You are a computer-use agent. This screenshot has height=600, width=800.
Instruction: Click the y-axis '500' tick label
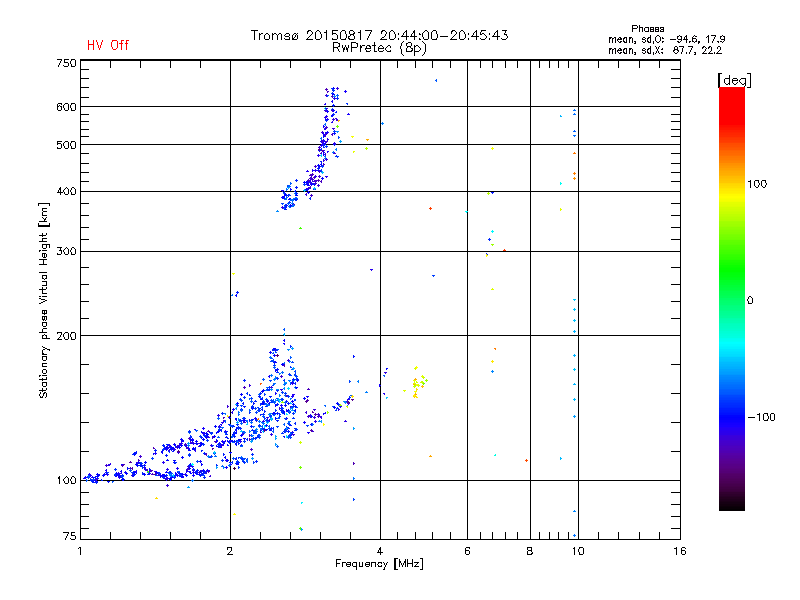click(x=66, y=145)
